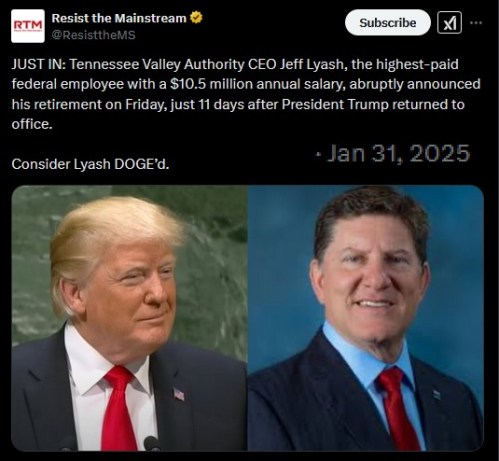Click the "Consider Lyash DOGE'd." line

(x=90, y=164)
